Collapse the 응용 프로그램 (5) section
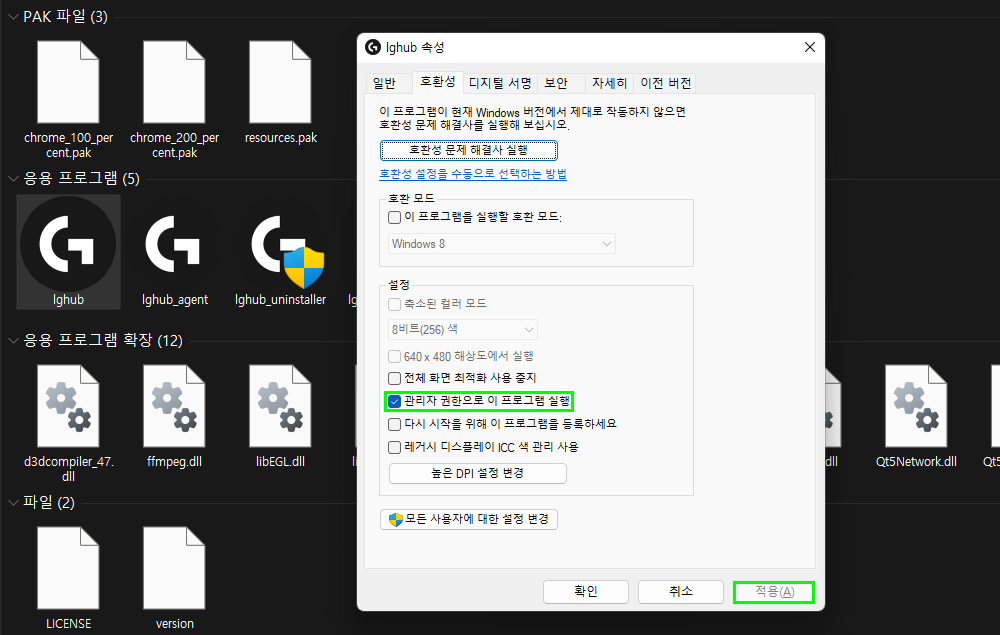 (10, 178)
